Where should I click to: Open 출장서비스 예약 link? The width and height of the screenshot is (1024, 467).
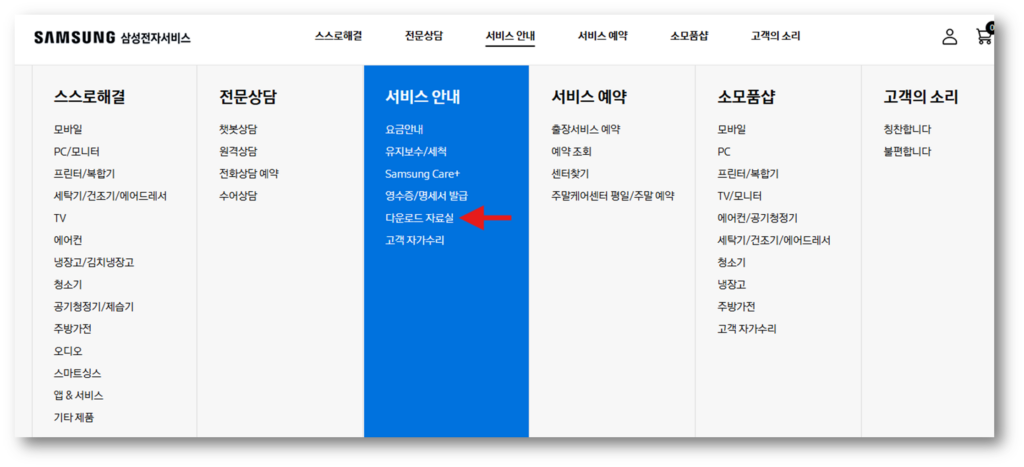click(x=586, y=129)
